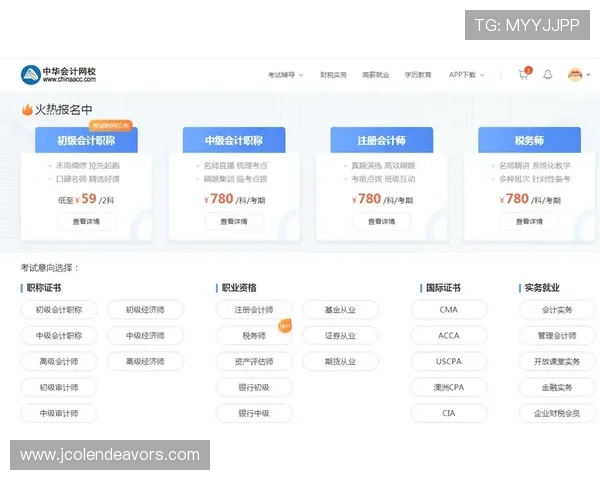The height and width of the screenshot is (480, 600).
Task: Expand the APP下载 dropdown menu
Action: [x=467, y=75]
